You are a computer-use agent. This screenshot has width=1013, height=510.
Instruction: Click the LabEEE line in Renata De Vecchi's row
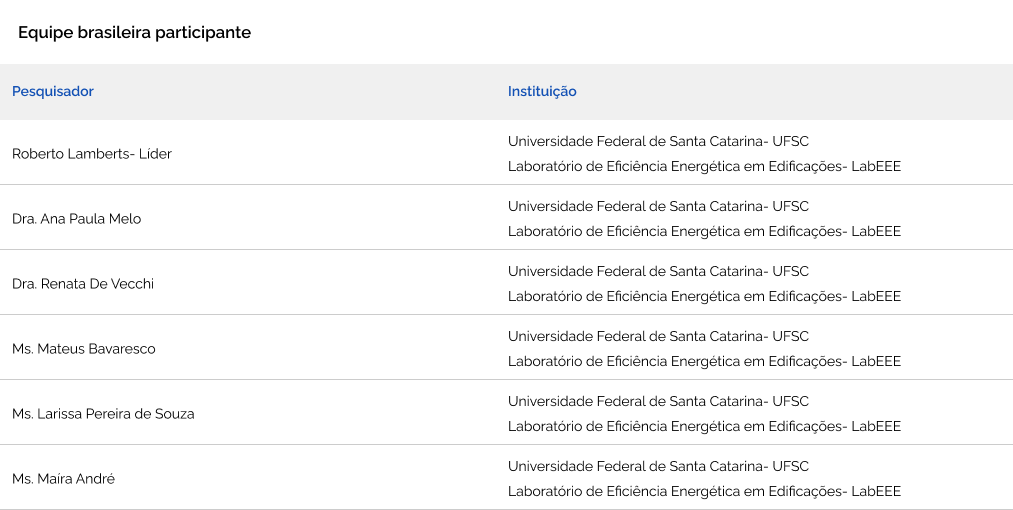(704, 297)
